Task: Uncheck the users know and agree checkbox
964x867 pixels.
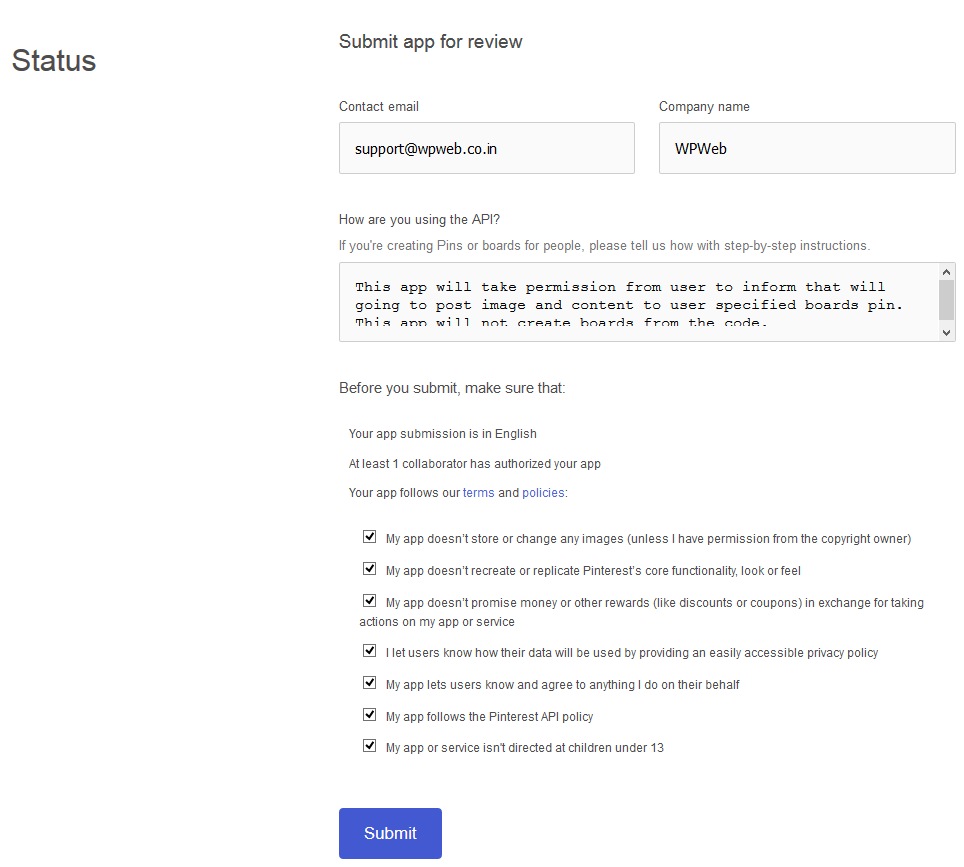Action: click(x=370, y=683)
